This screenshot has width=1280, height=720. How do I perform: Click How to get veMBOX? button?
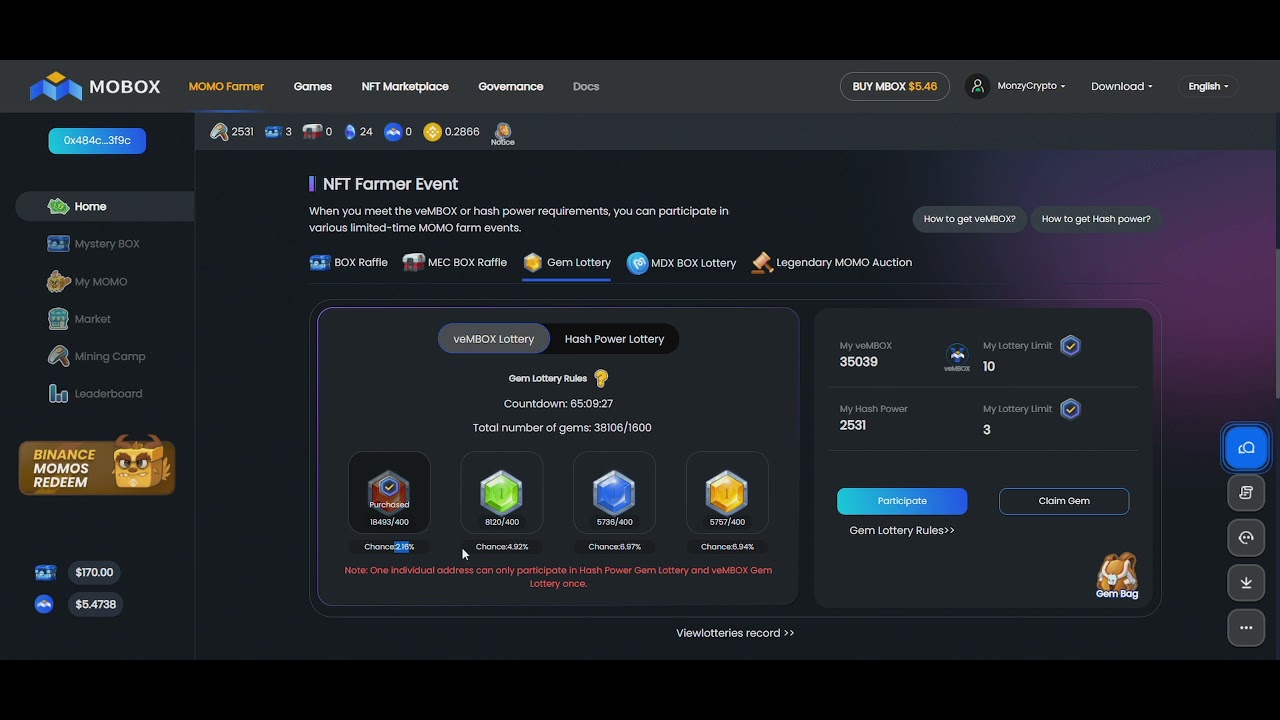pyautogui.click(x=969, y=219)
